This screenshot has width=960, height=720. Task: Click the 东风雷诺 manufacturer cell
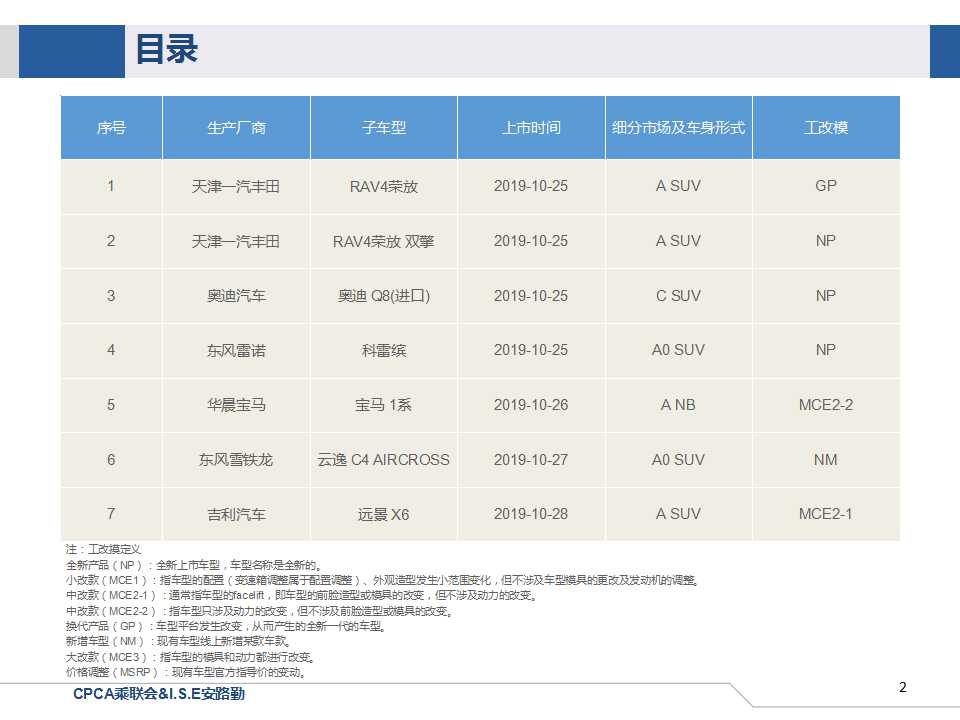tap(236, 350)
